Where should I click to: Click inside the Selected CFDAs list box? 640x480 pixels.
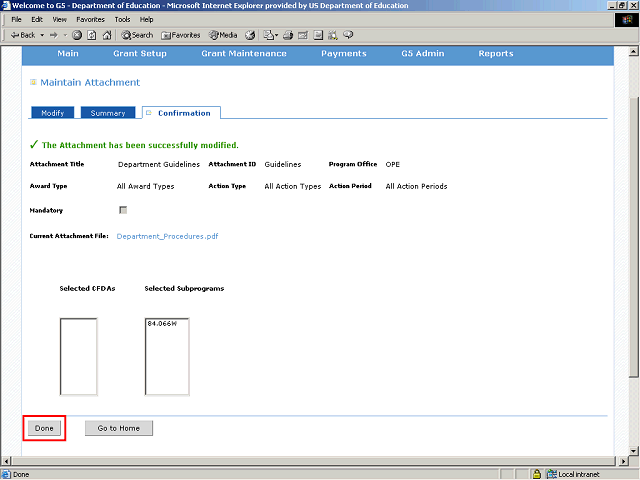pos(78,357)
